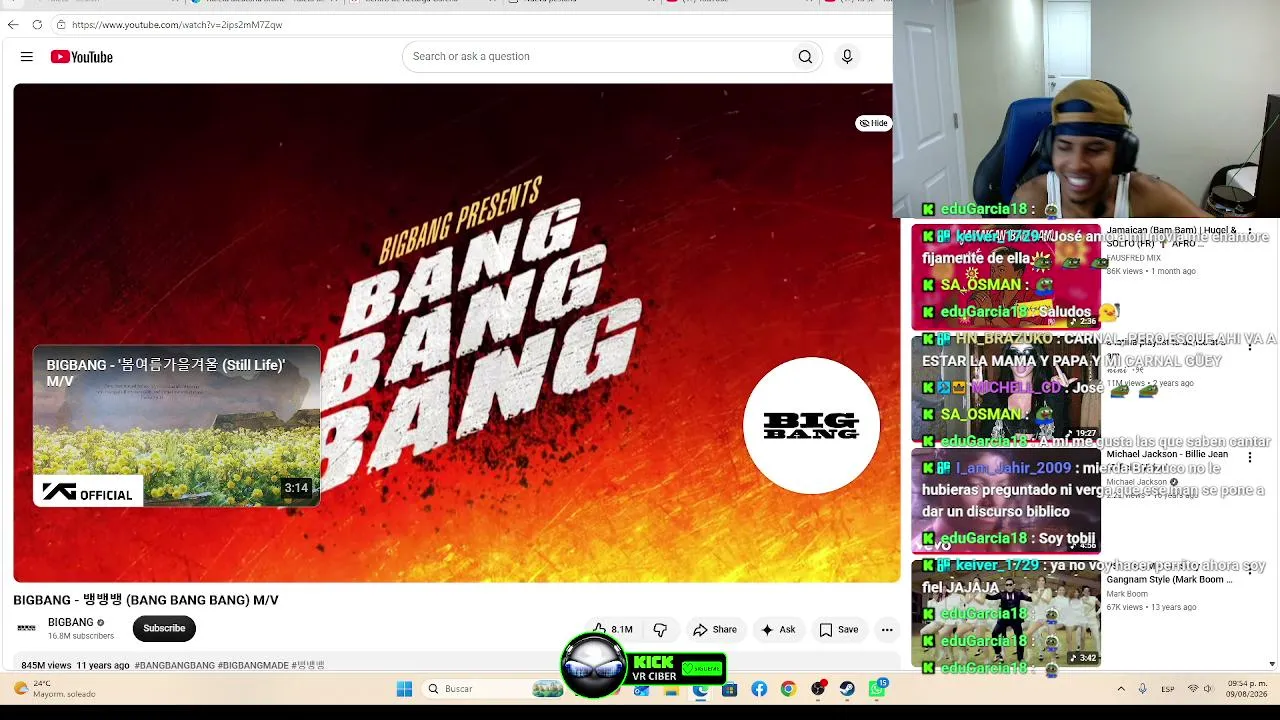Open the YouTube guide hamburger menu
The width and height of the screenshot is (1280, 720).
coord(27,57)
